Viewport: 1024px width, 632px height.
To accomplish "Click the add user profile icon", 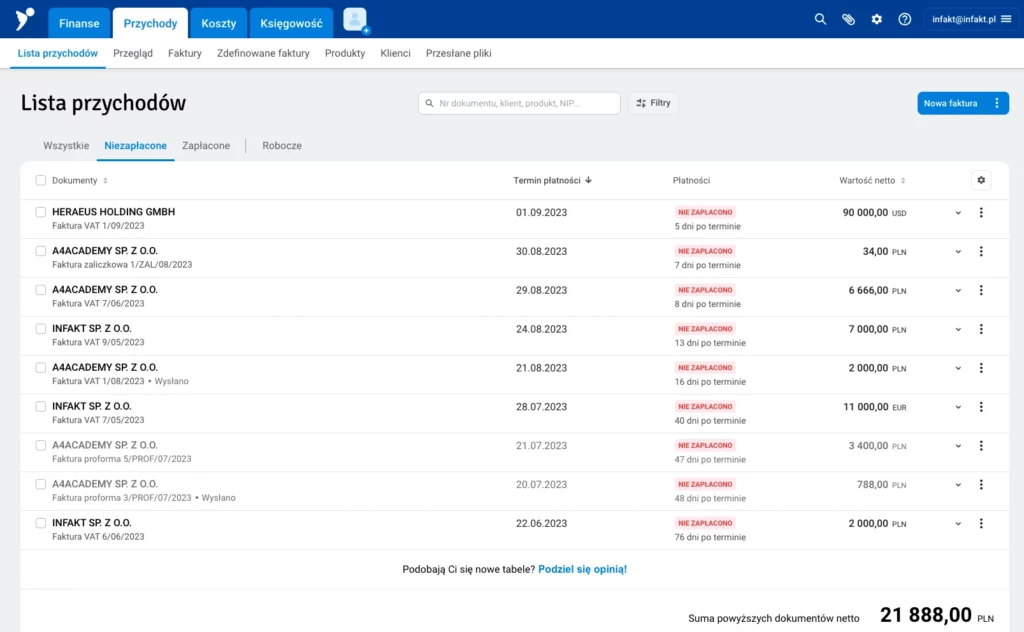I will (x=355, y=20).
